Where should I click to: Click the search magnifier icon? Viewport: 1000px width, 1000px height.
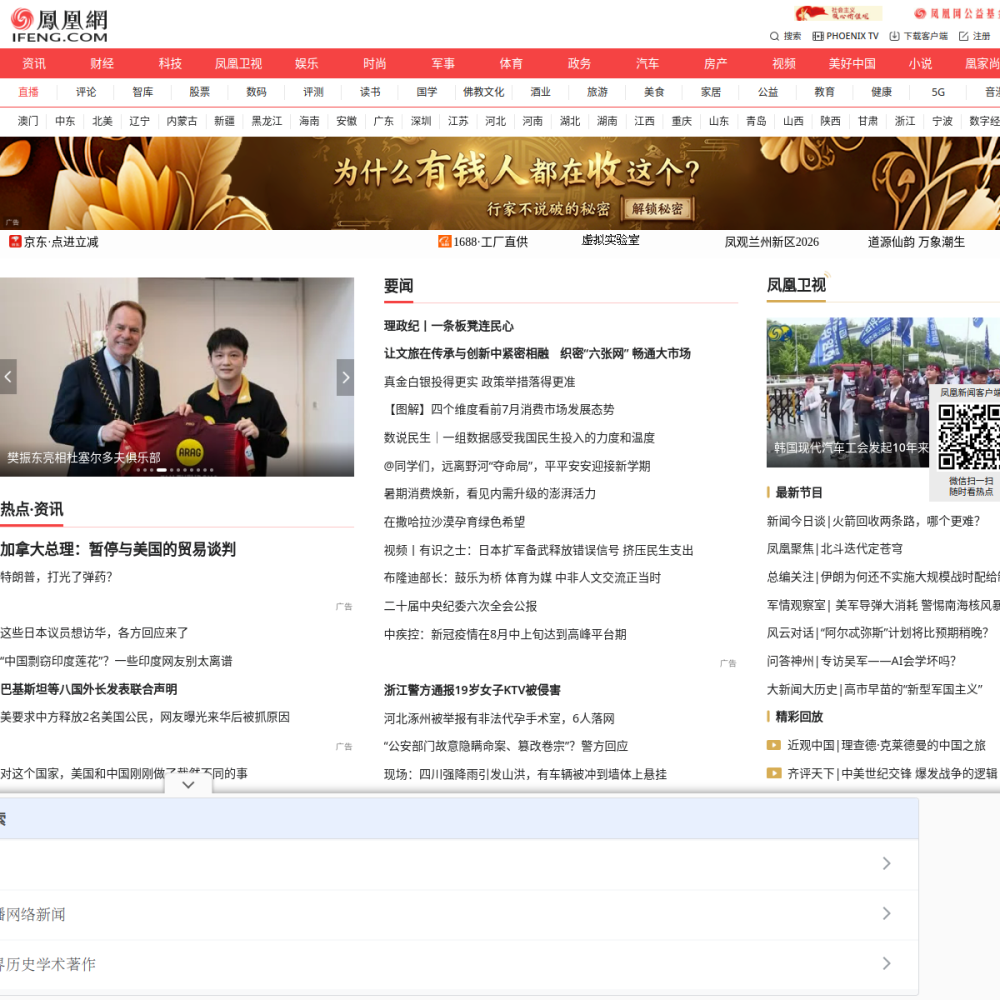click(774, 36)
